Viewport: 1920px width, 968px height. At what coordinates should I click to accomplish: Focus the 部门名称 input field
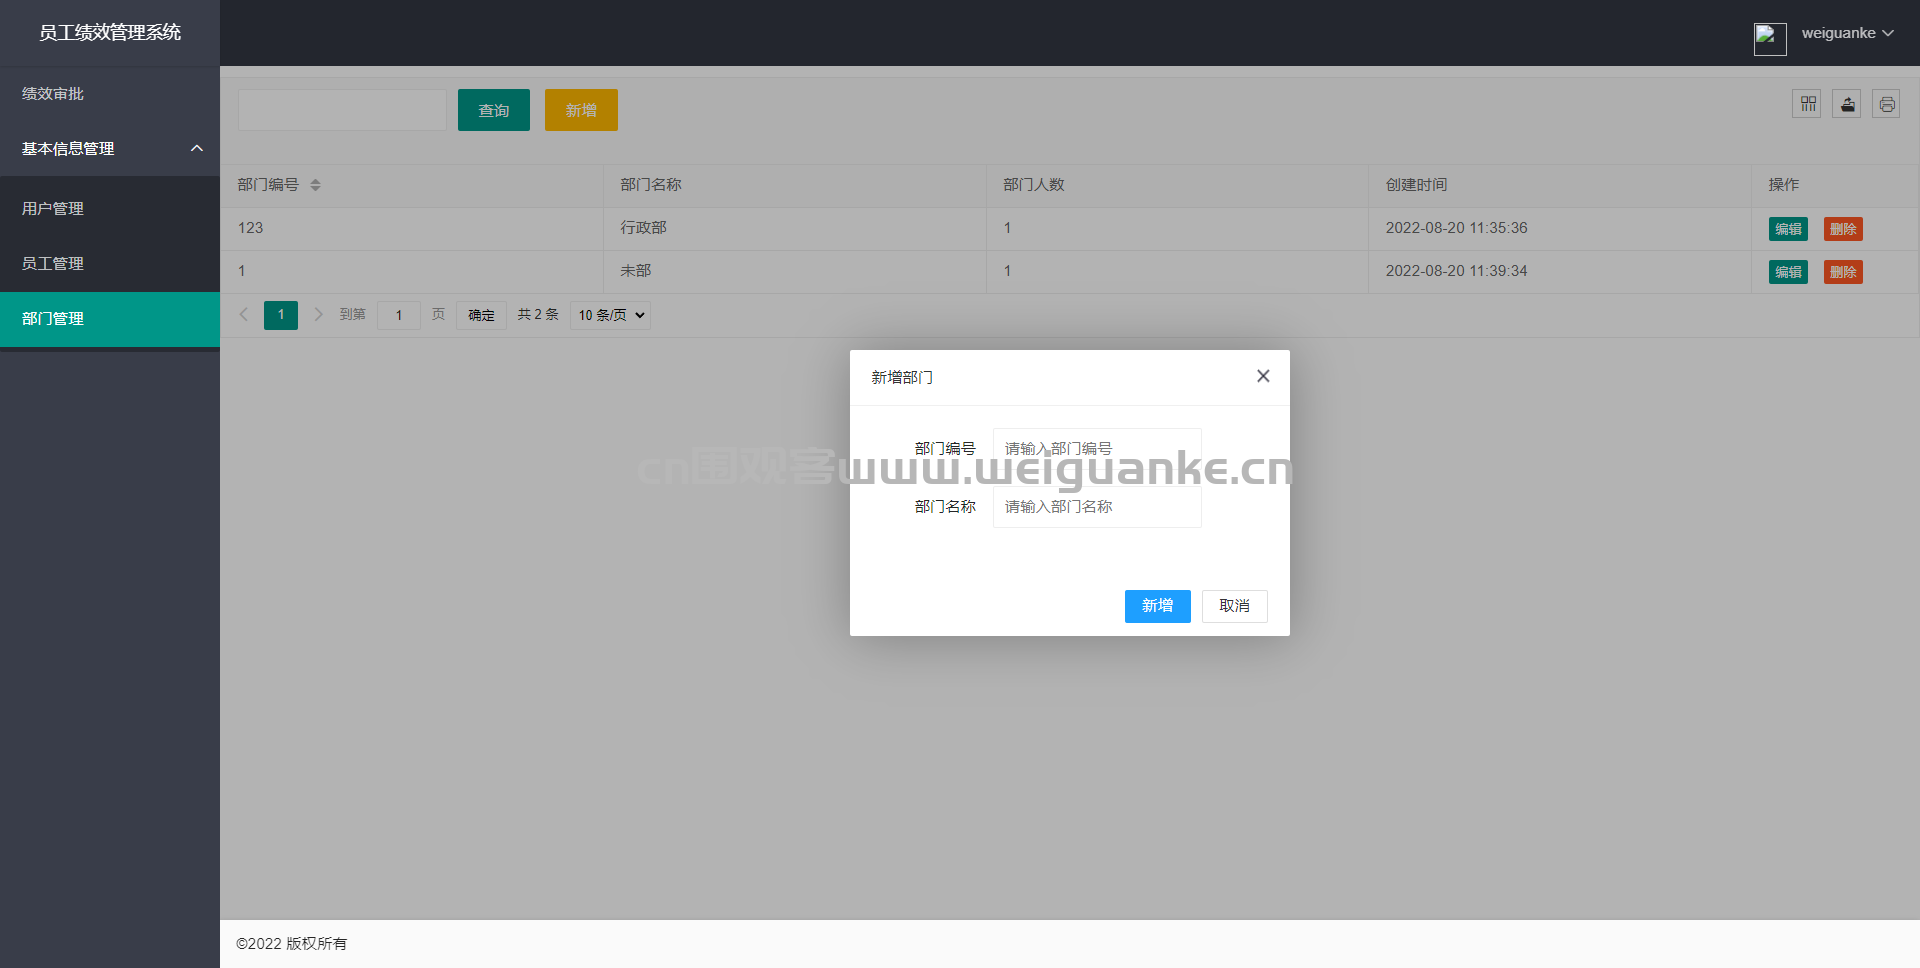click(1097, 507)
